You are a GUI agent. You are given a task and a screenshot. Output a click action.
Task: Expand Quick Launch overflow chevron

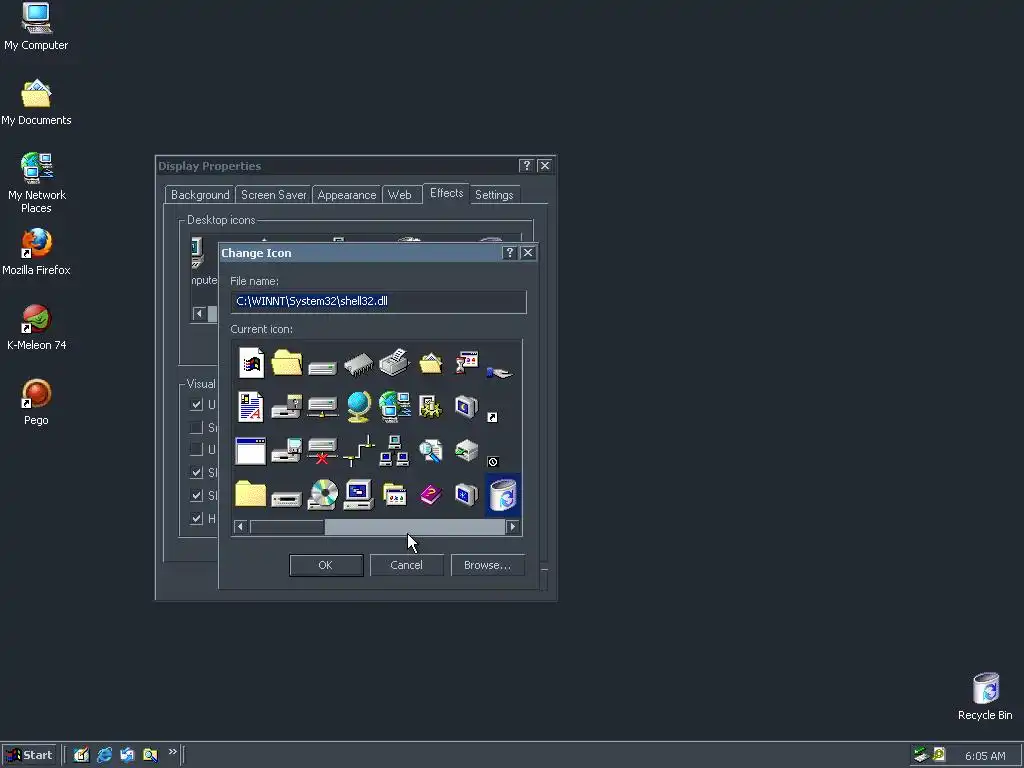tap(172, 752)
